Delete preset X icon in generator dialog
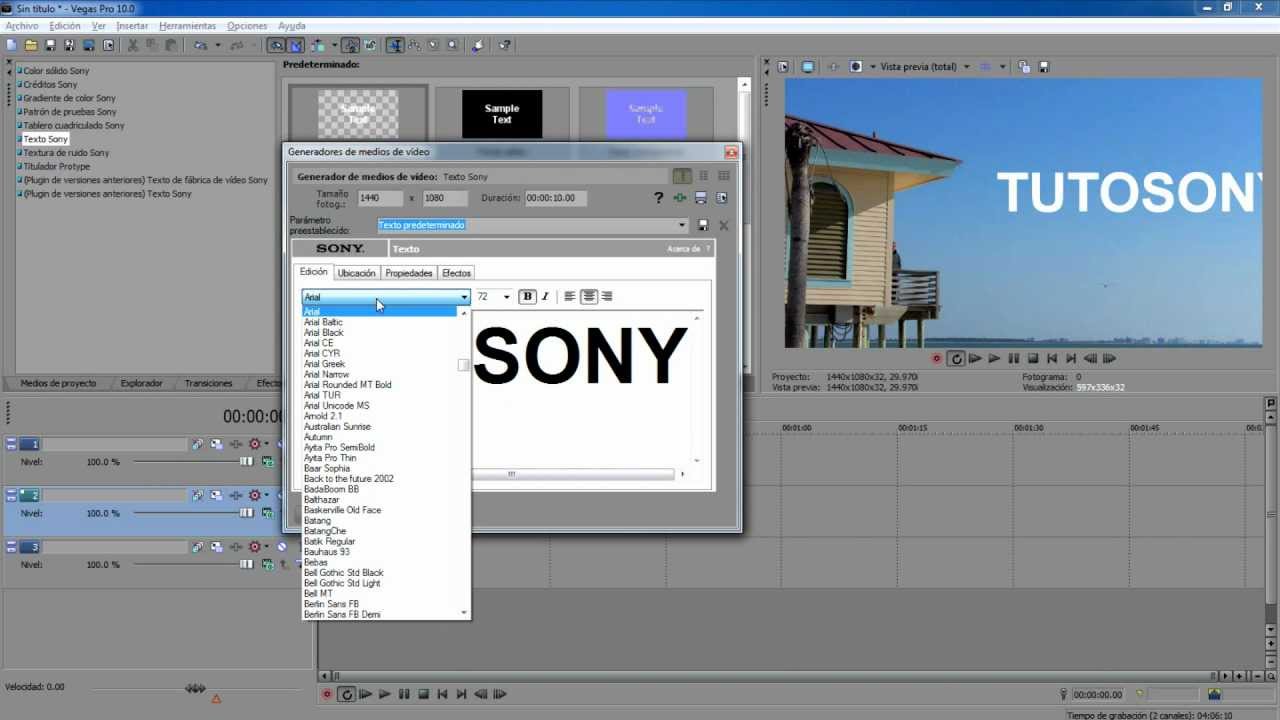 coord(723,226)
